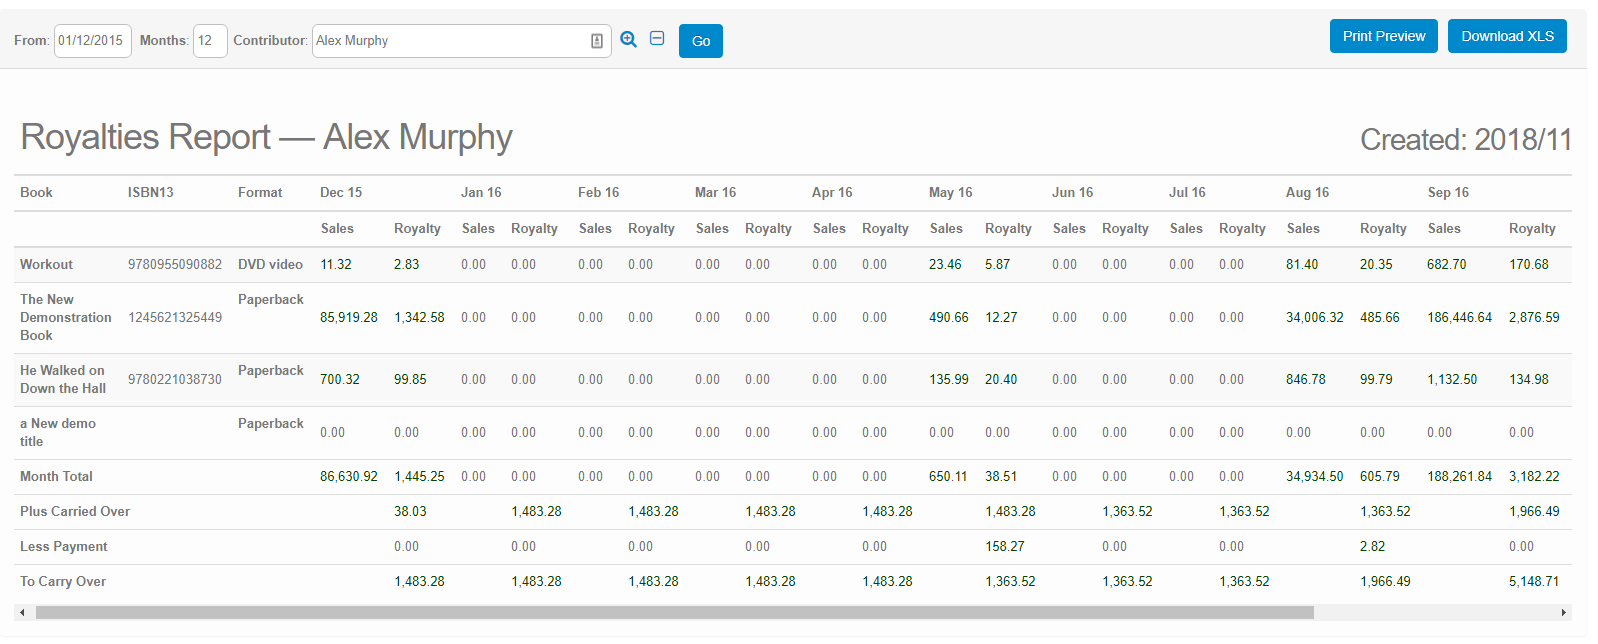Click the Jul 16 month header
Image resolution: width=1598 pixels, height=644 pixels.
[1187, 192]
